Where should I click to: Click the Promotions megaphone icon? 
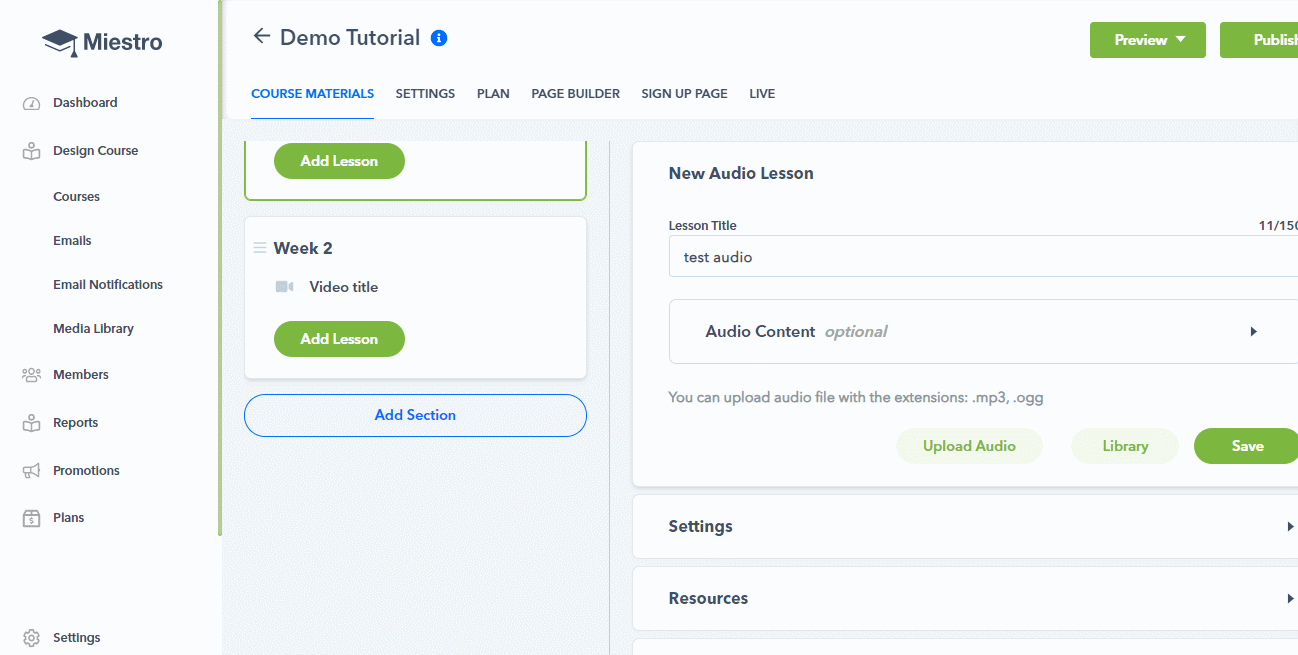[31, 471]
